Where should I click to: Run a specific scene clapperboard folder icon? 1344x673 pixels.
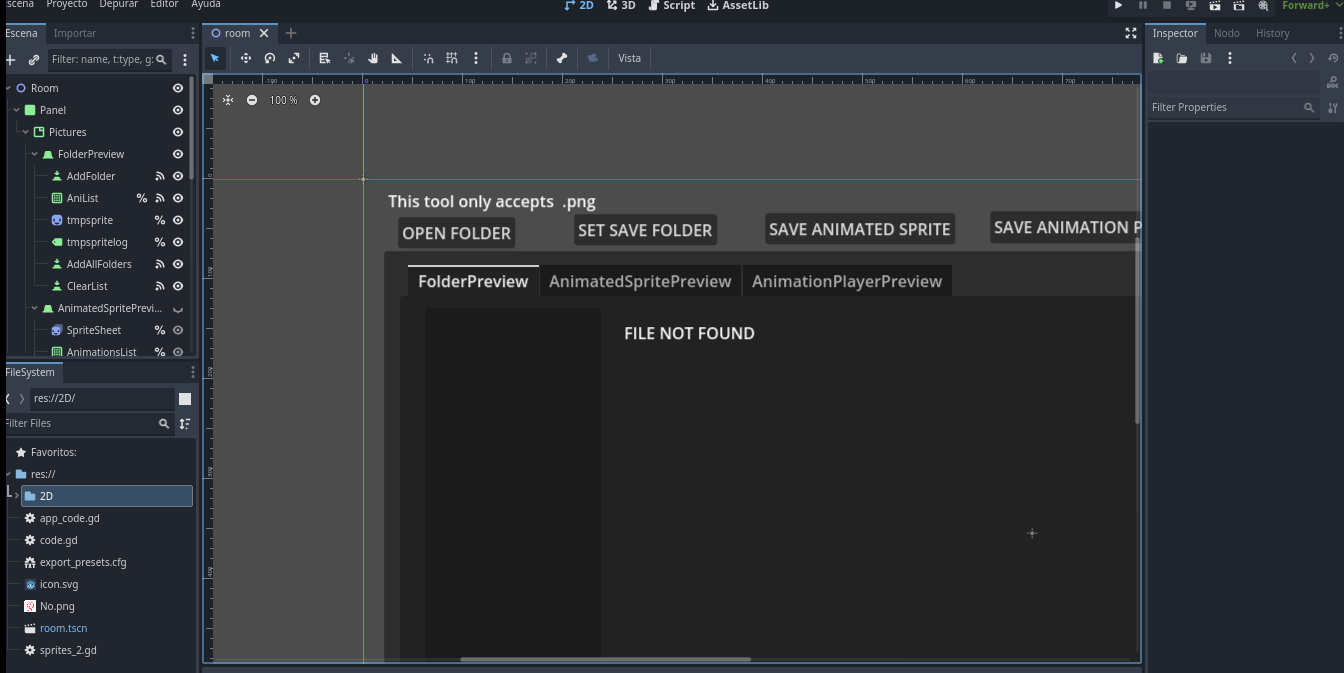pos(1239,5)
